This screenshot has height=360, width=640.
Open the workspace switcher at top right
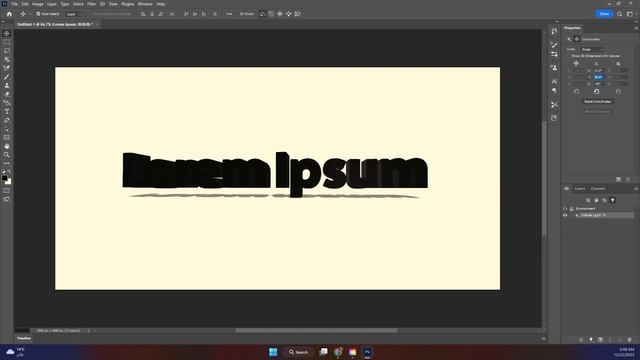[629, 14]
